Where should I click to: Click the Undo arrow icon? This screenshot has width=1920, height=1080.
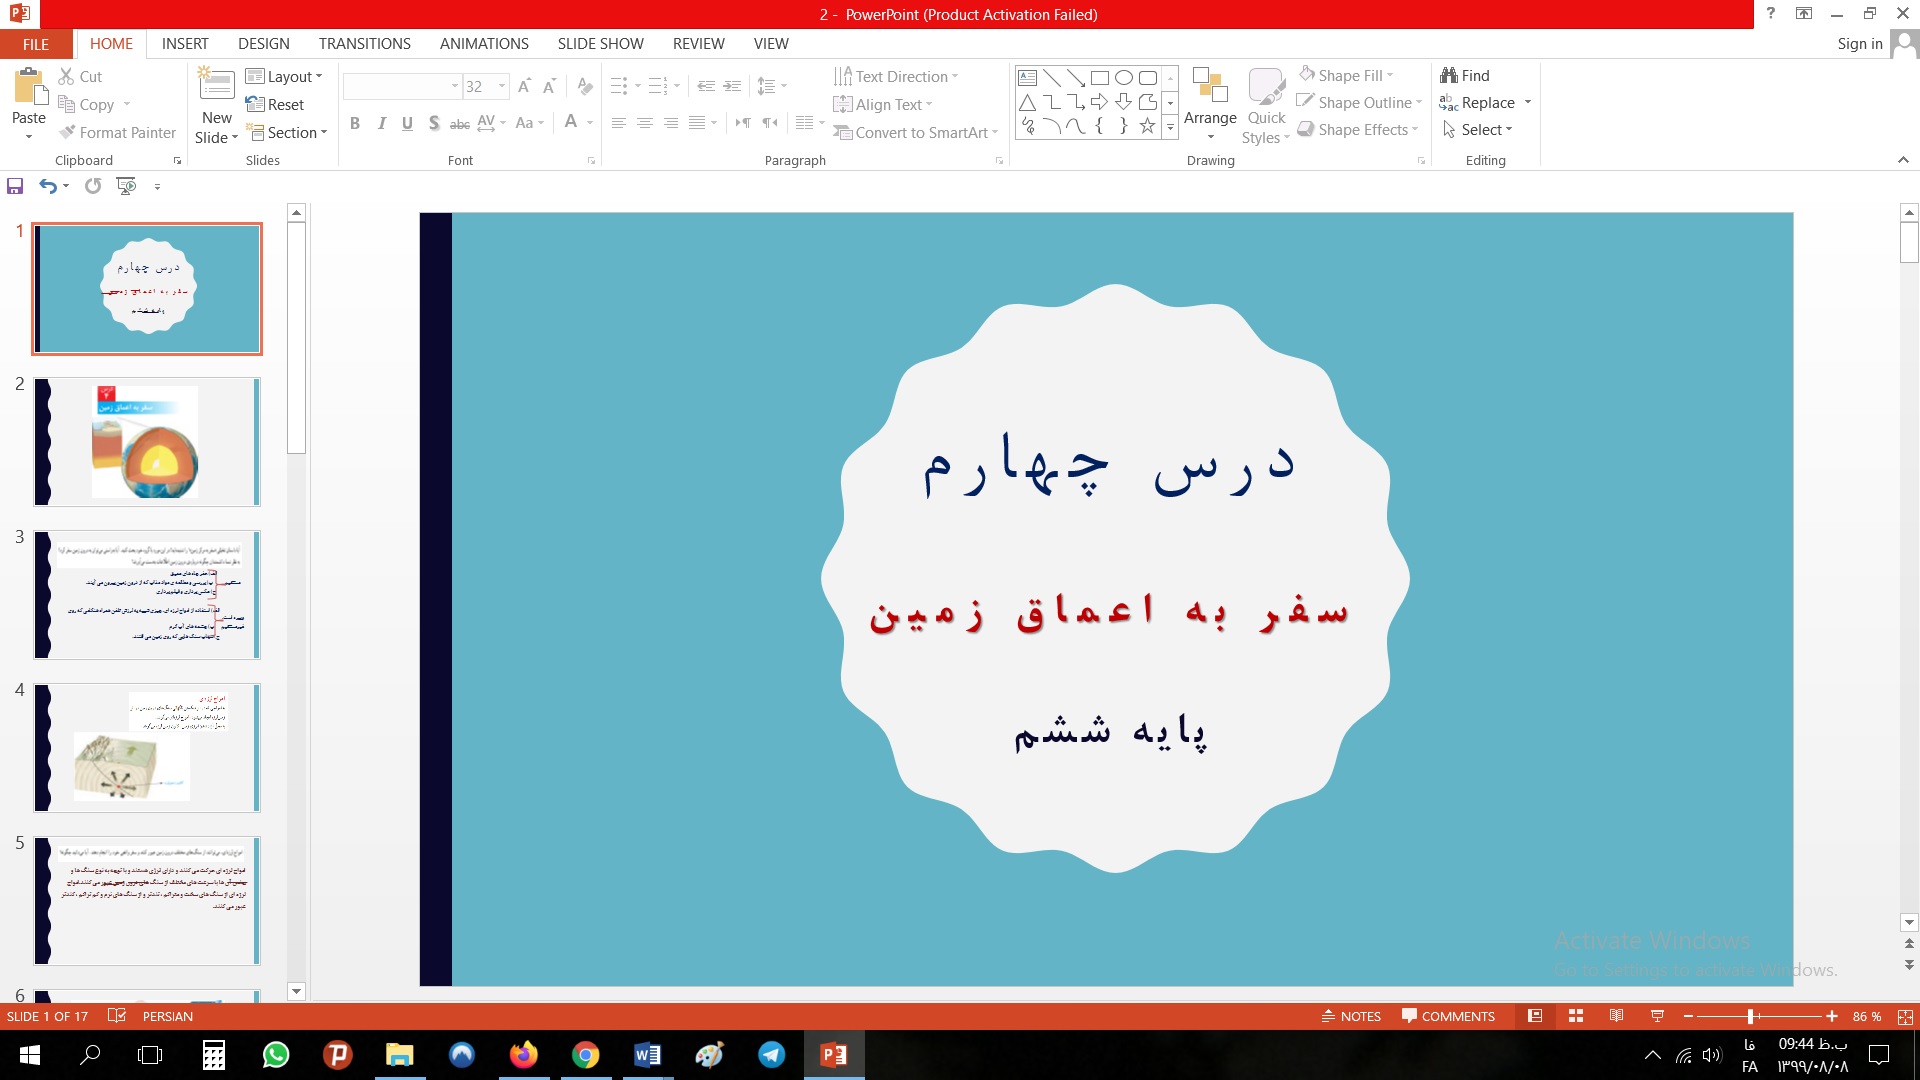(x=47, y=186)
